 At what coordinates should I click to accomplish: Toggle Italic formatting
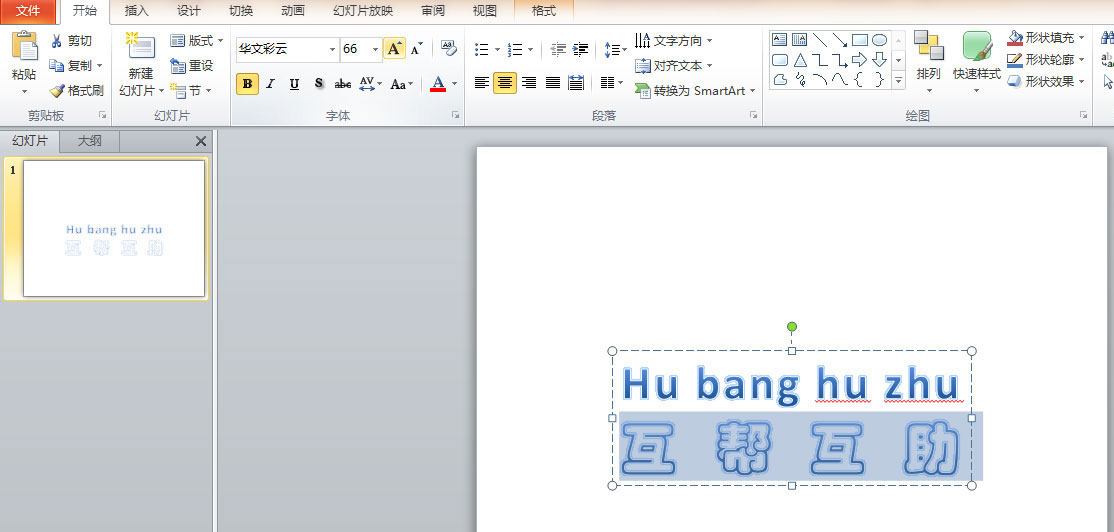coord(270,84)
